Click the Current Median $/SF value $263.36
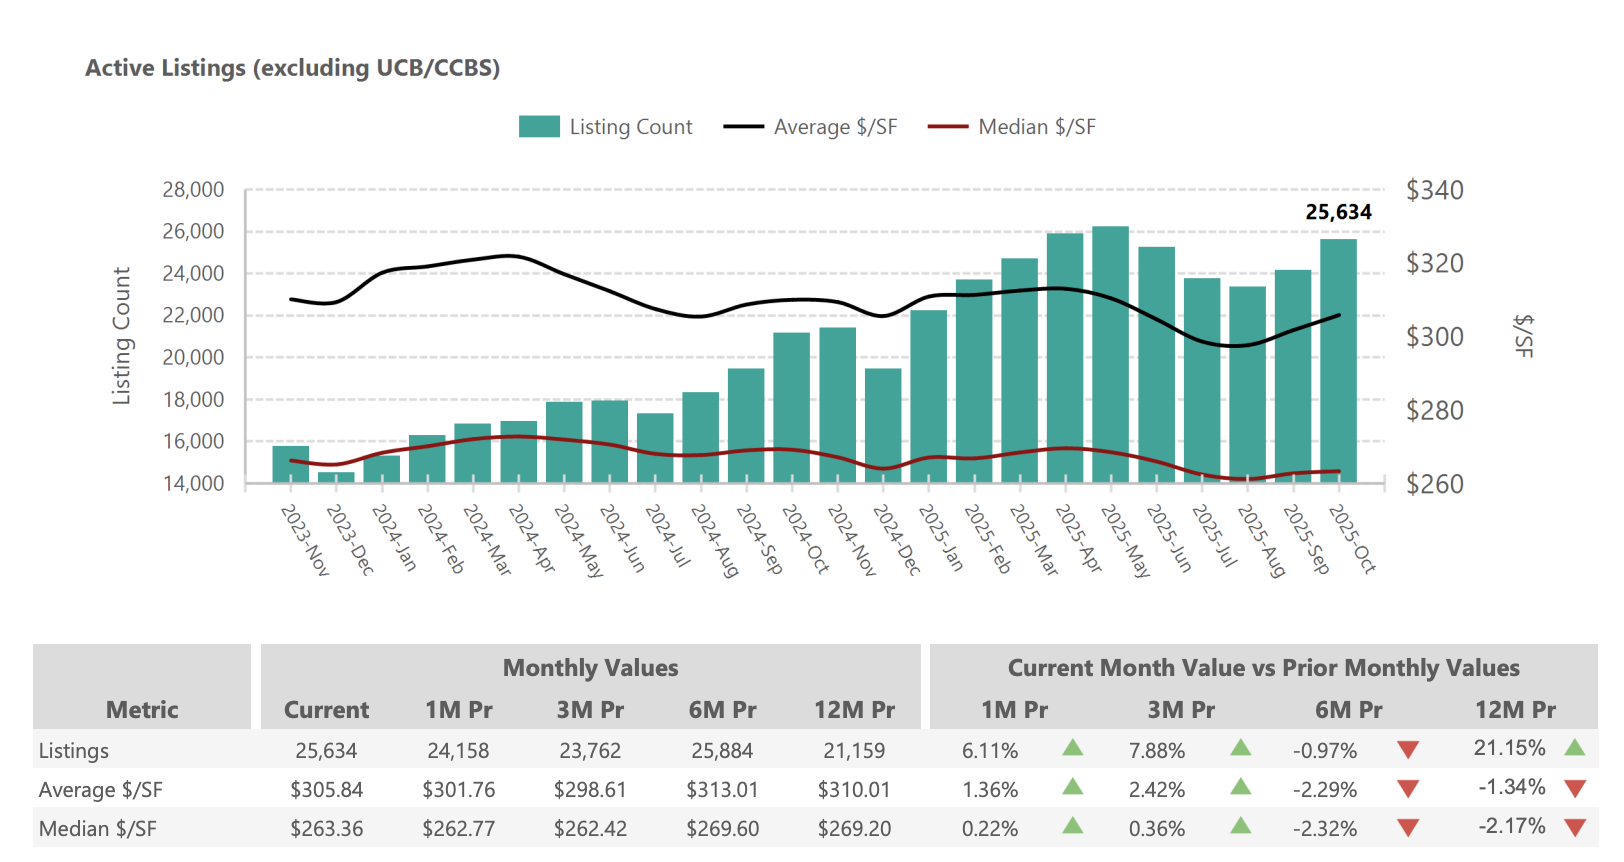The height and width of the screenshot is (862, 1624). (326, 828)
